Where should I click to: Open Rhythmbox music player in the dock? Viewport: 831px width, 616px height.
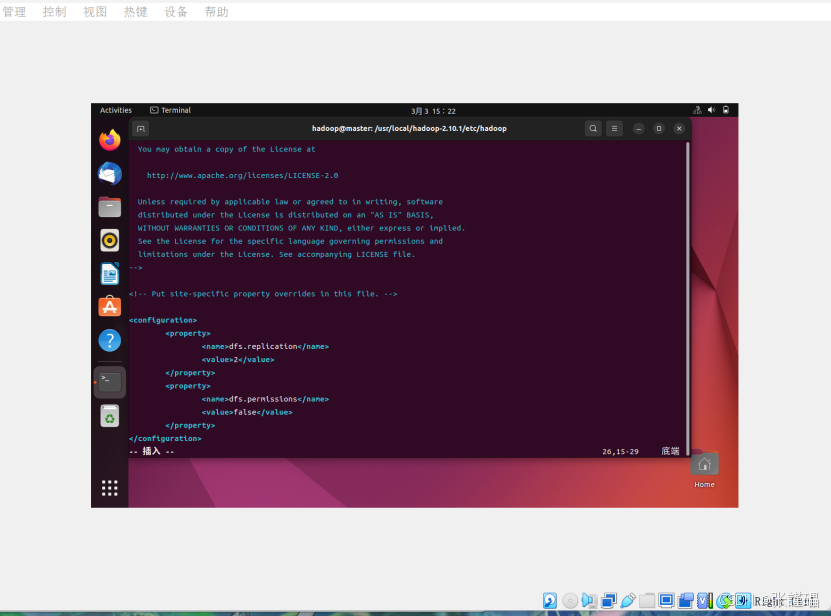(x=110, y=241)
